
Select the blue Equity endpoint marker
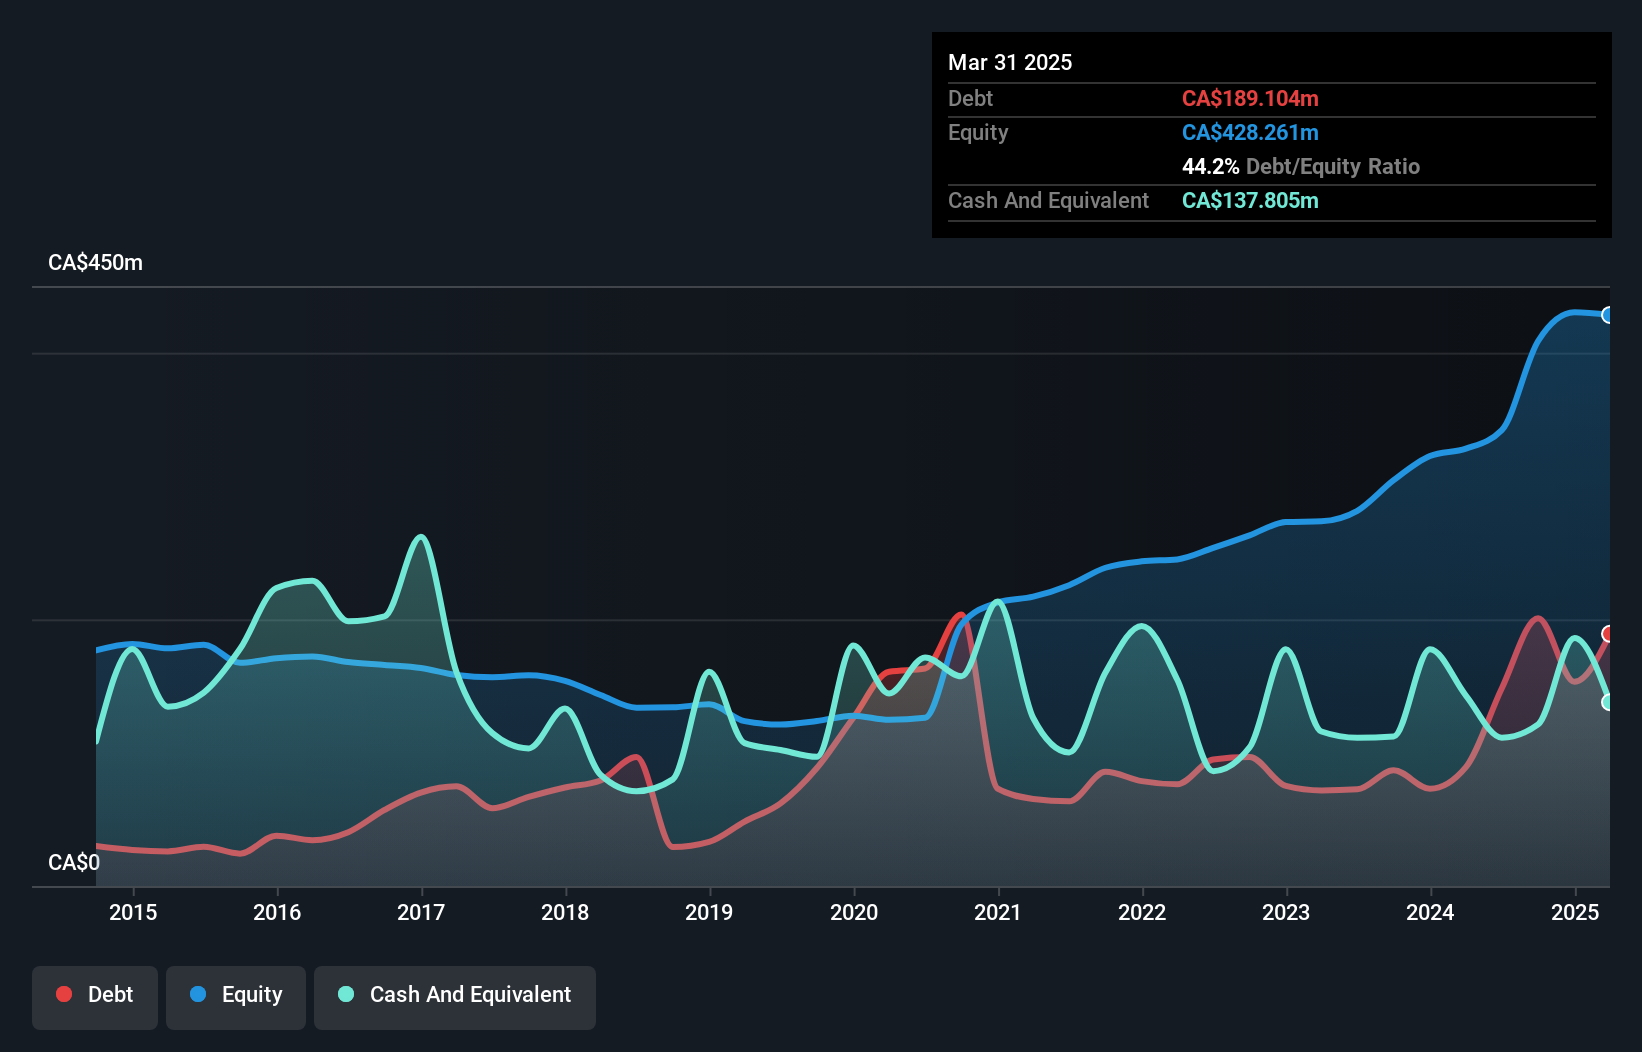pyautogui.click(x=1608, y=315)
